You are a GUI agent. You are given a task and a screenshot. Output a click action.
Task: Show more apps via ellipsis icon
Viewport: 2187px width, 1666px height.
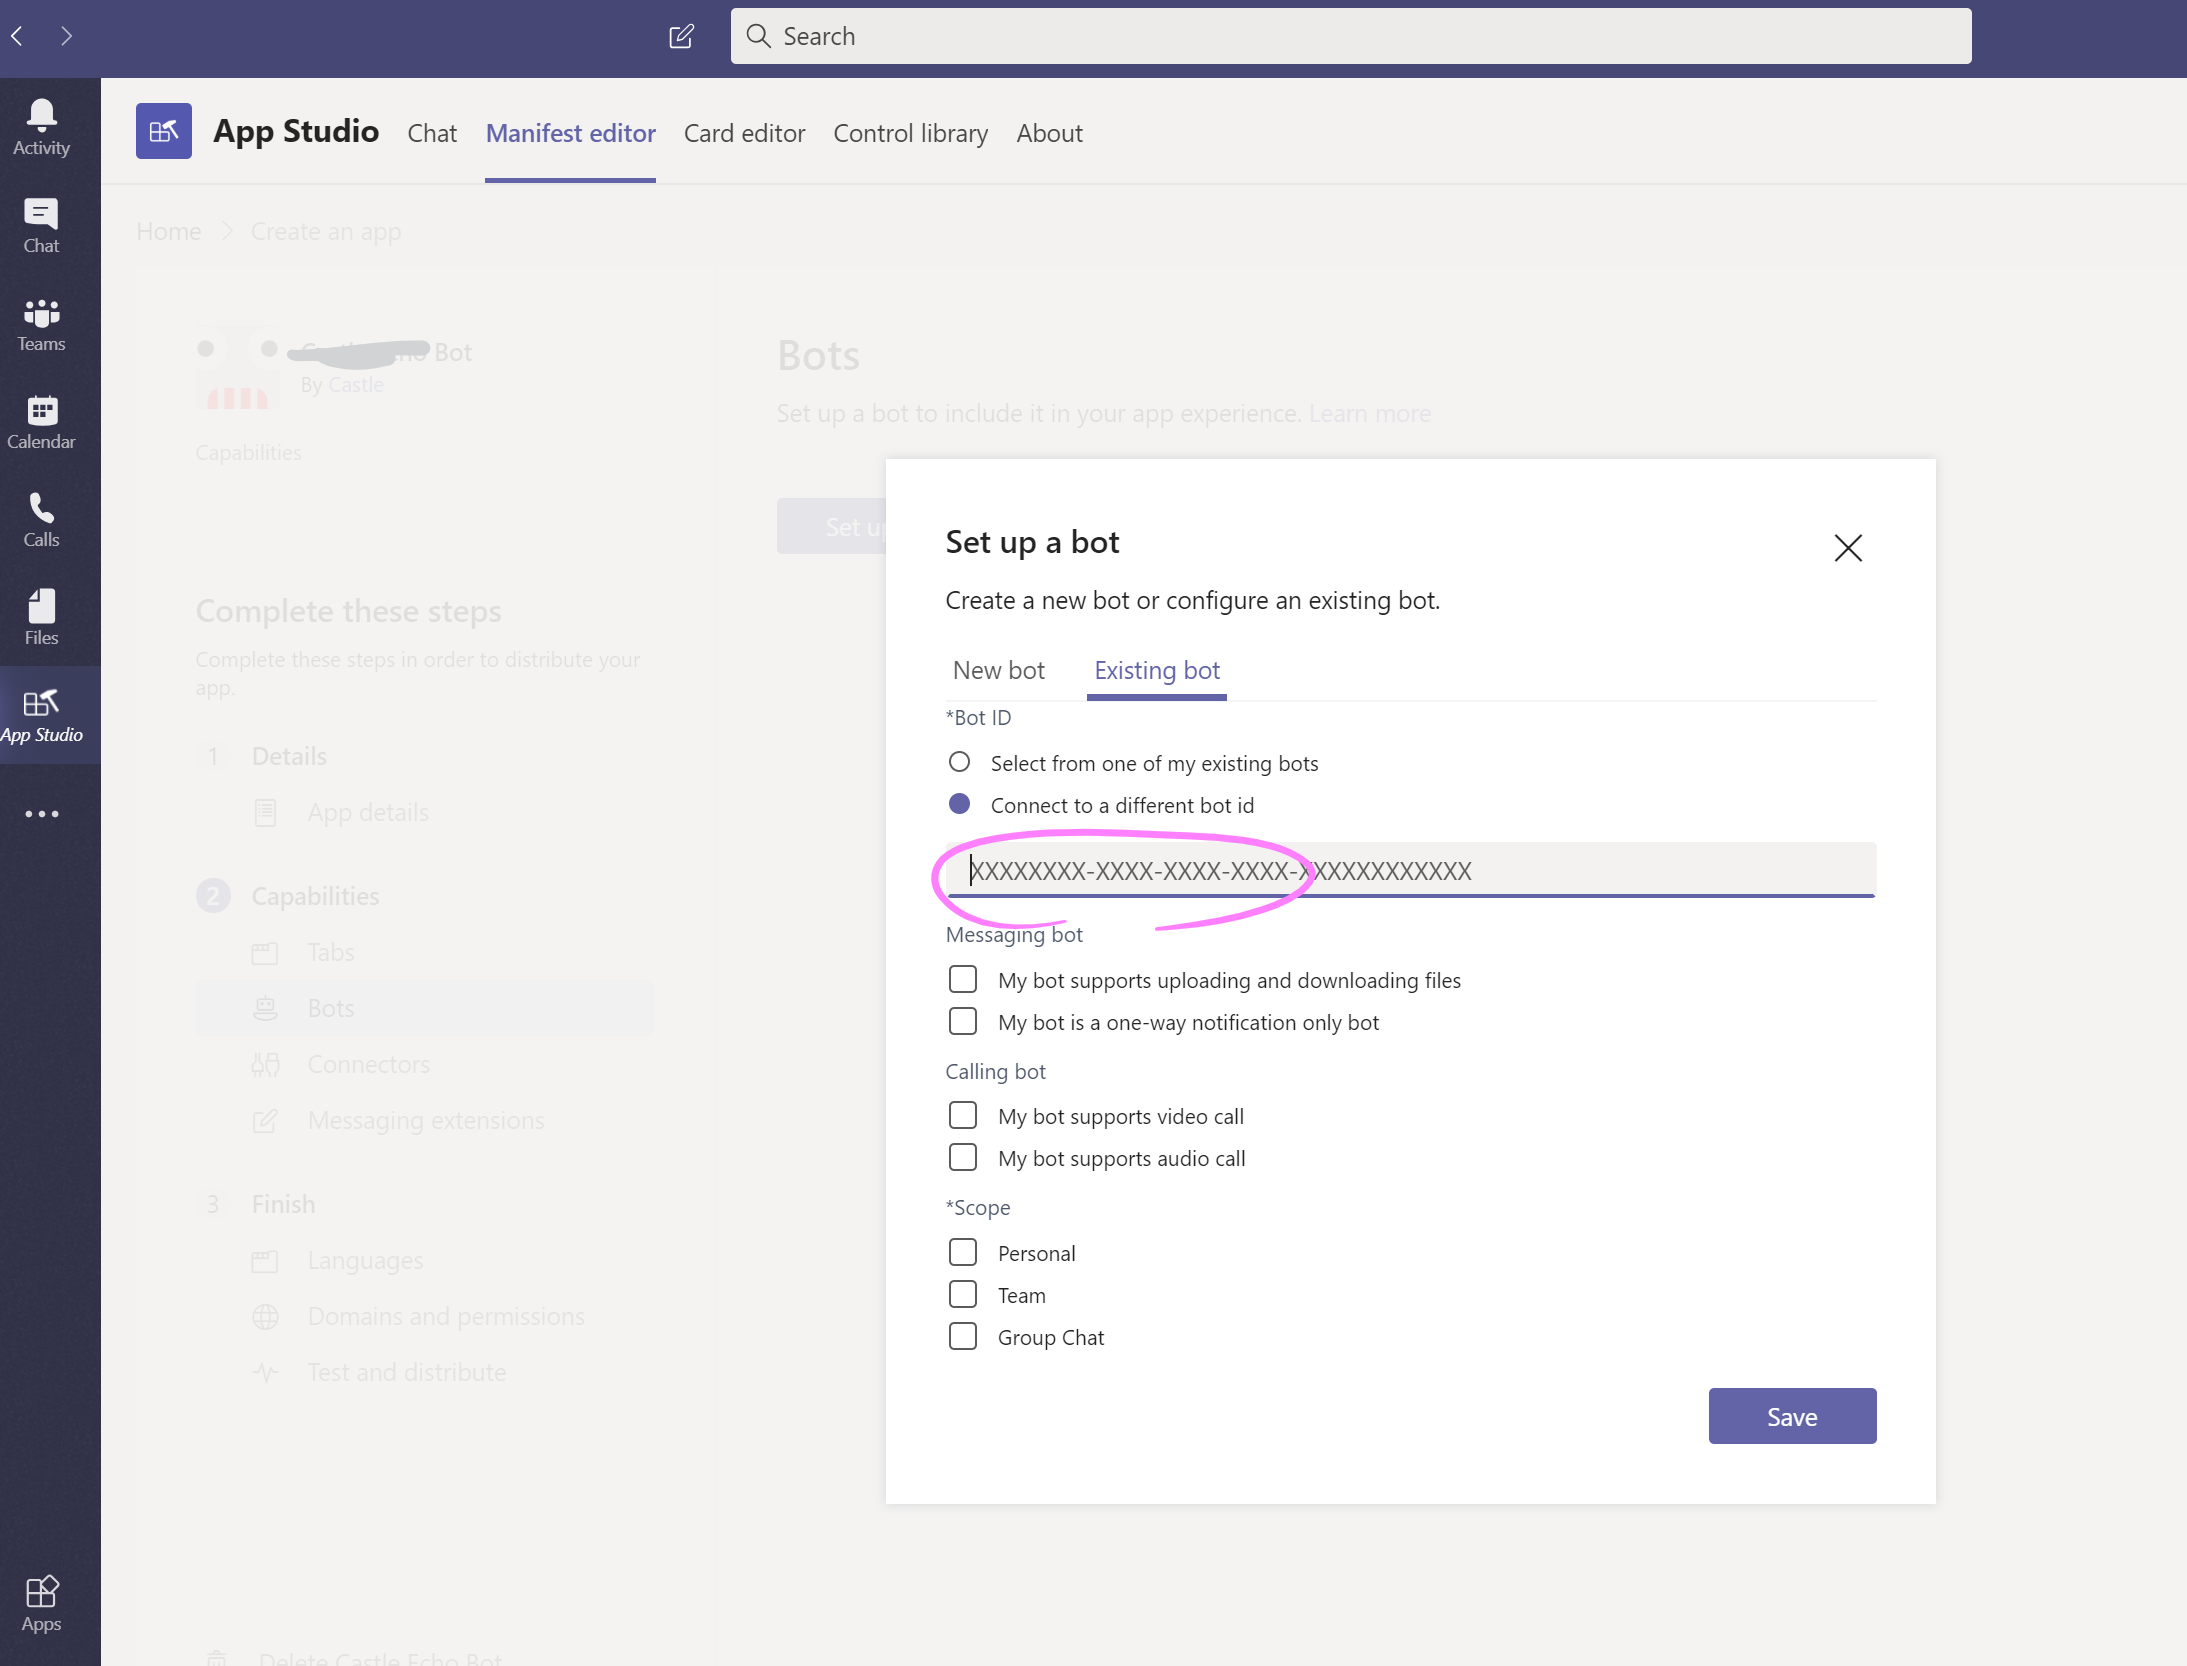(x=41, y=814)
